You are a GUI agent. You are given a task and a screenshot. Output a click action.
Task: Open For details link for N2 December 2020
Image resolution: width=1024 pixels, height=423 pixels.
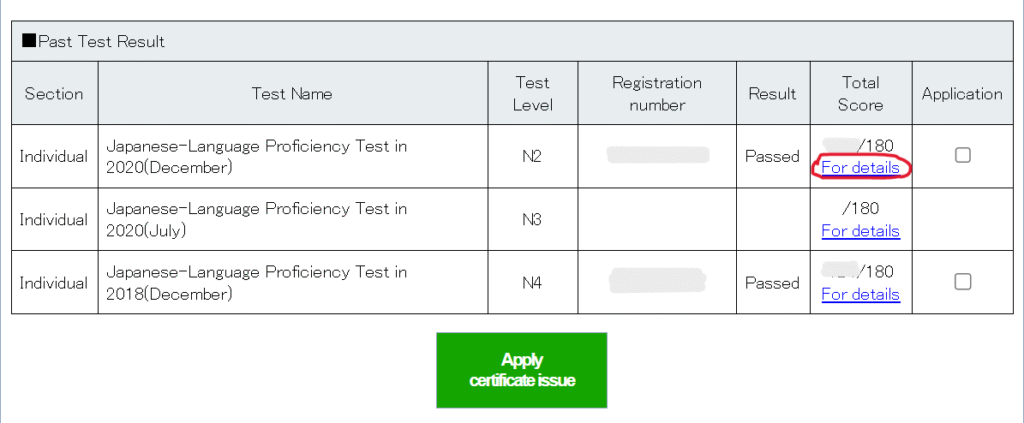point(860,168)
